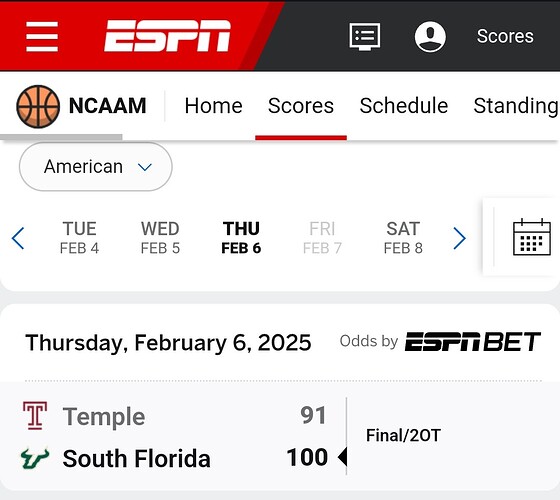This screenshot has height=500, width=560.
Task: Click the NCAAM basketball icon
Action: point(38,106)
